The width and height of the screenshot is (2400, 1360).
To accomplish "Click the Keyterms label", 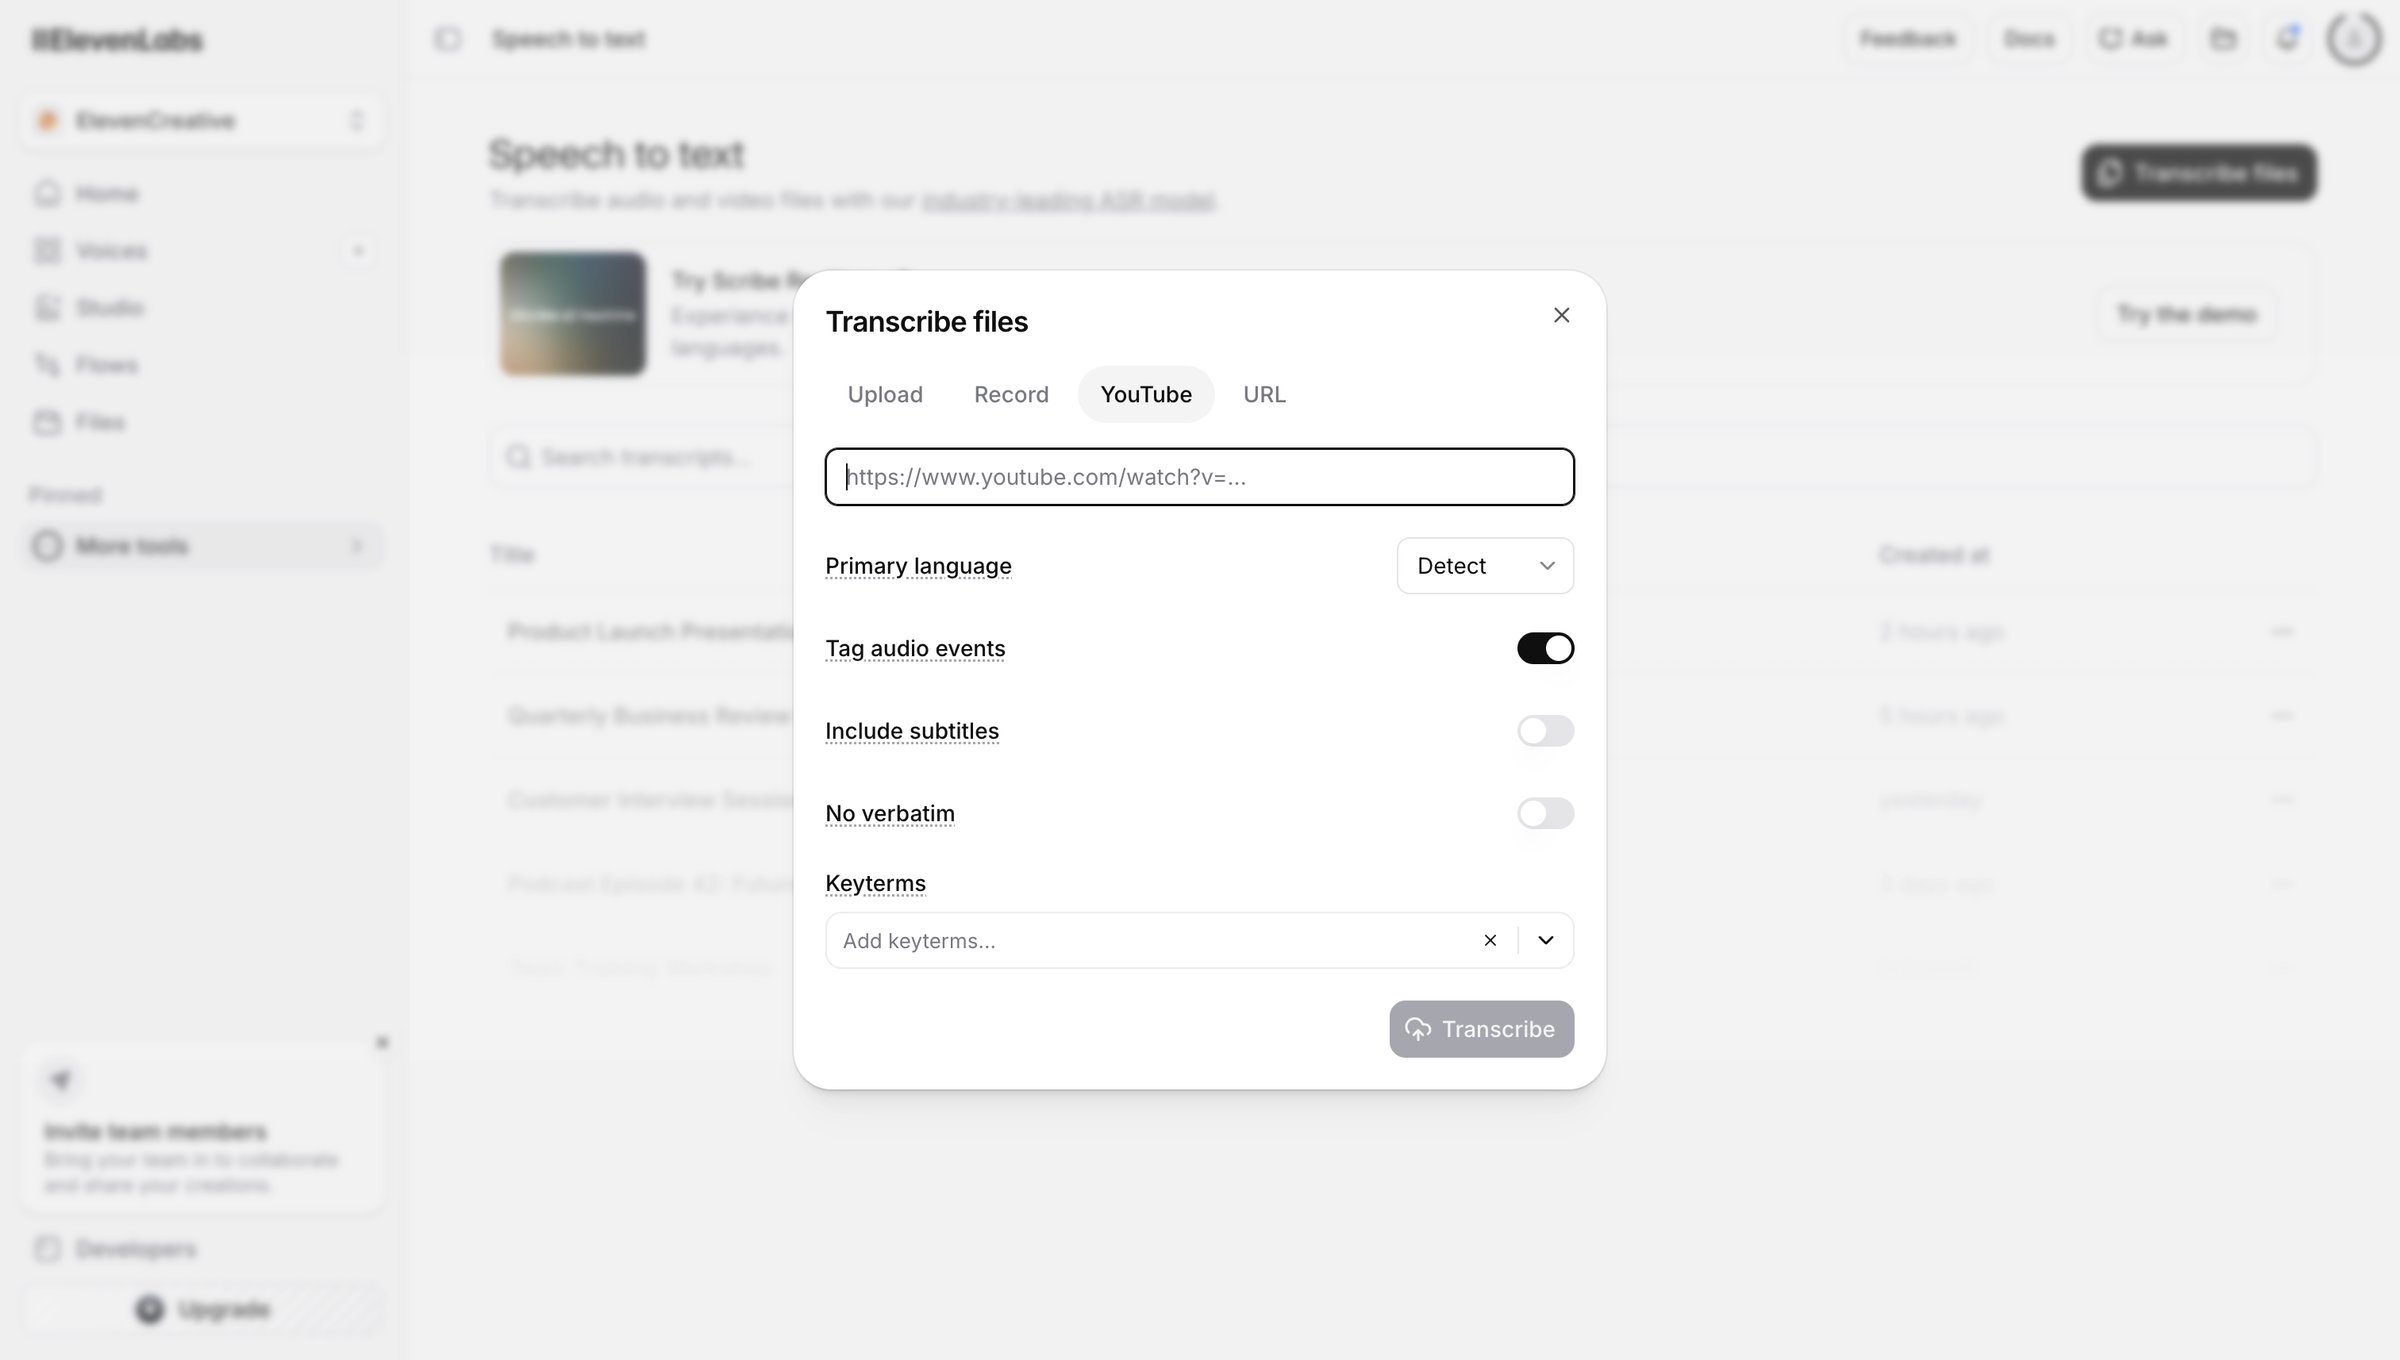I will click(875, 883).
